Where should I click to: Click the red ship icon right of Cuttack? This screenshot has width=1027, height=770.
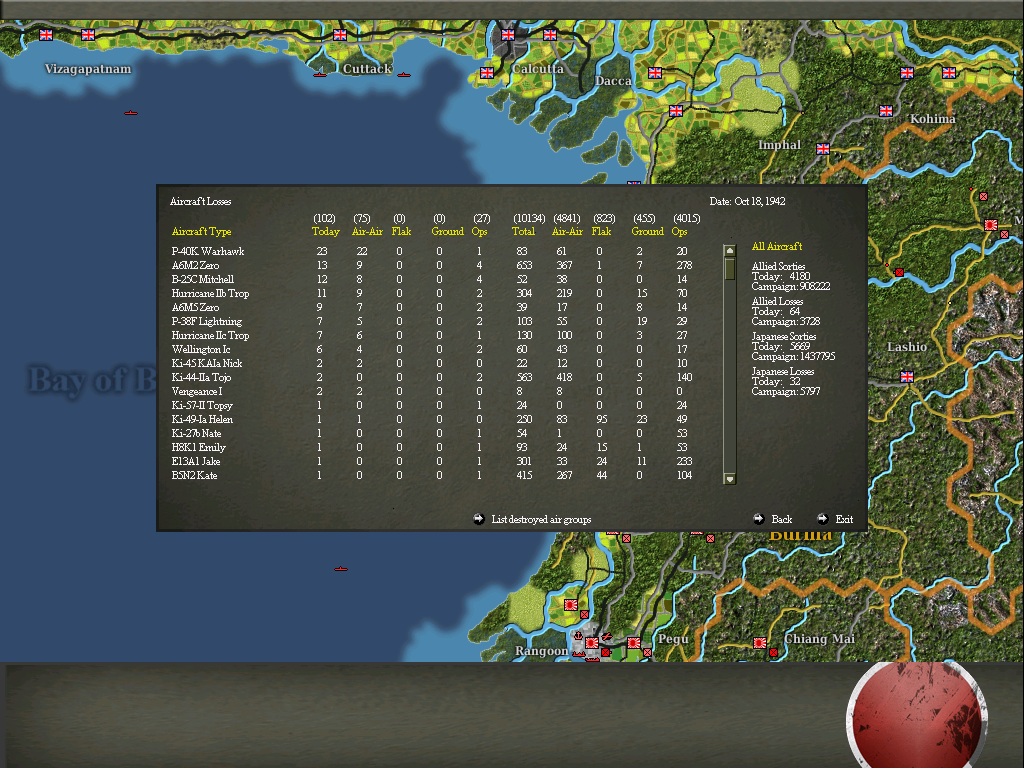pyautogui.click(x=404, y=75)
